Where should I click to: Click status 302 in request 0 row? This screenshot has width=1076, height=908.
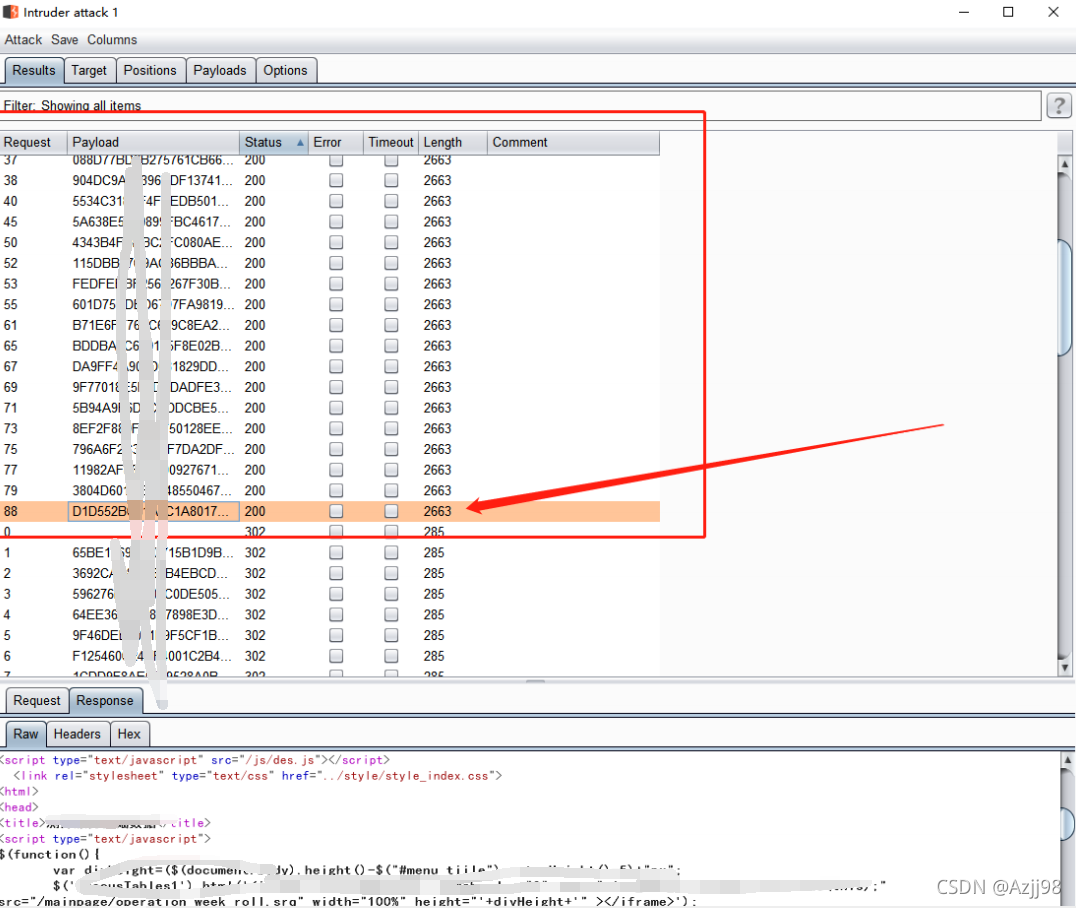point(255,532)
